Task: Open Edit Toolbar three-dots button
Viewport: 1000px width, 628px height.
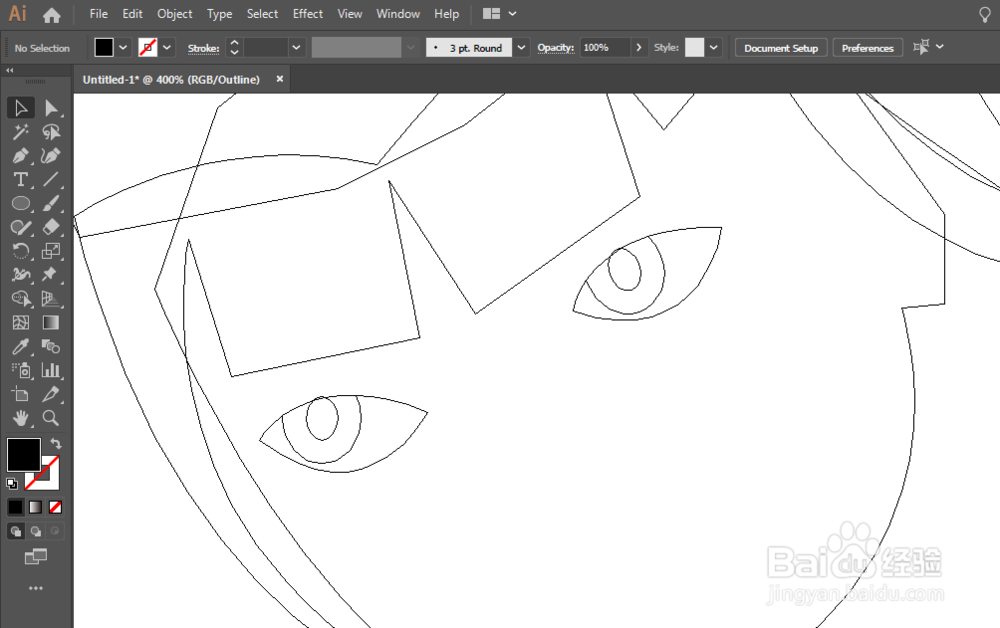Action: point(36,588)
